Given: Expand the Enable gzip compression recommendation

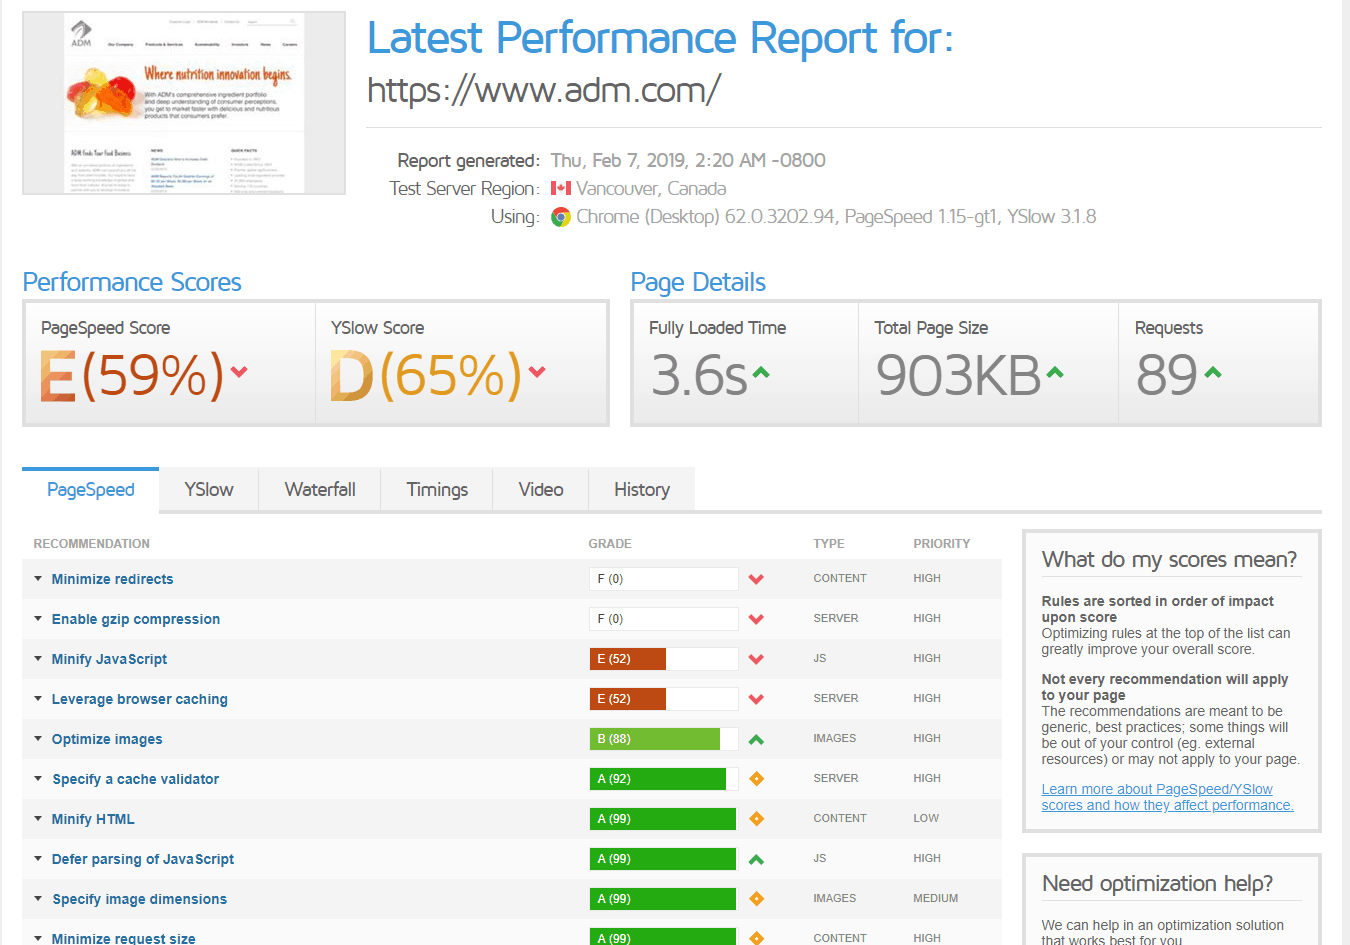Looking at the screenshot, I should click(38, 618).
